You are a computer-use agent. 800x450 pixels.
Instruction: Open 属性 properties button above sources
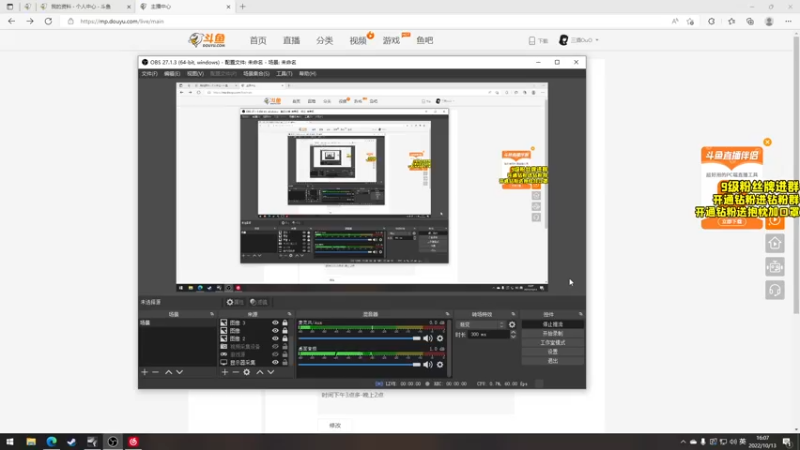[x=235, y=302]
